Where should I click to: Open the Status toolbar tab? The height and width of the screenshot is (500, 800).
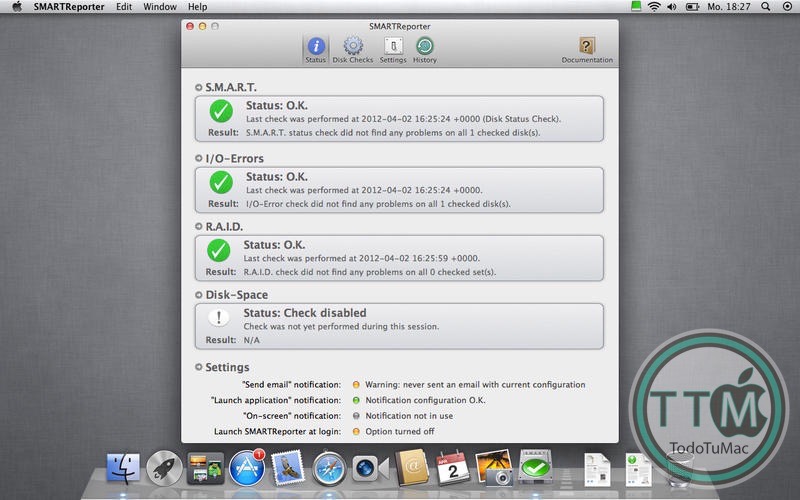click(316, 50)
